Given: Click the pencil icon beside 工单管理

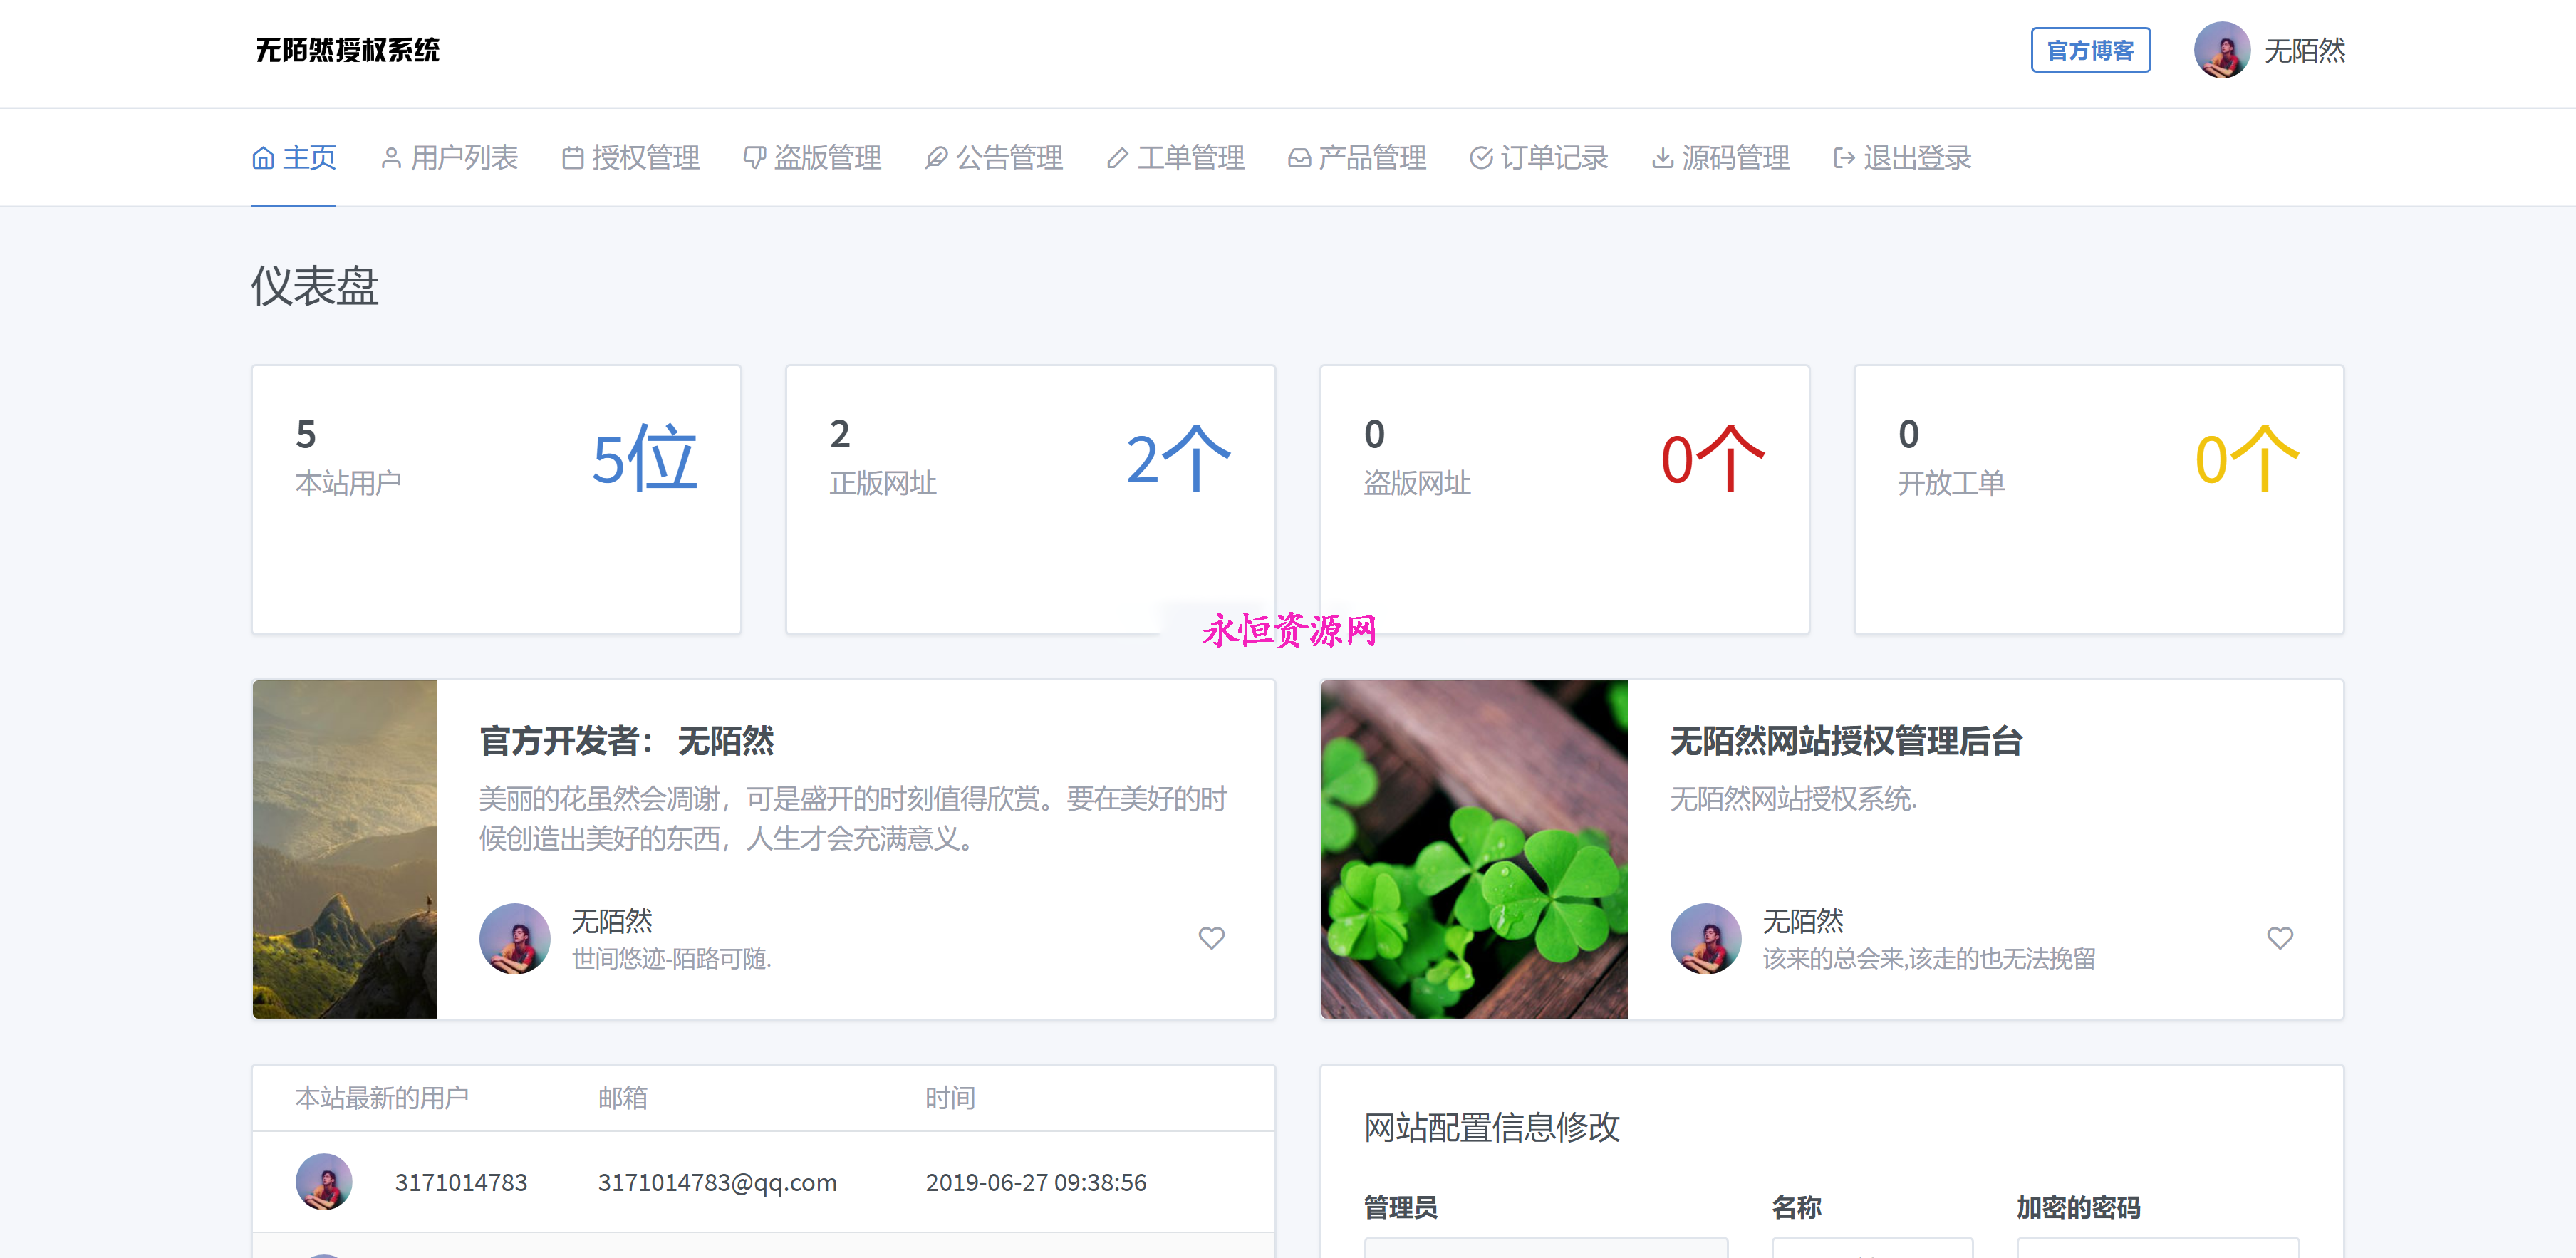Looking at the screenshot, I should pos(1117,158).
